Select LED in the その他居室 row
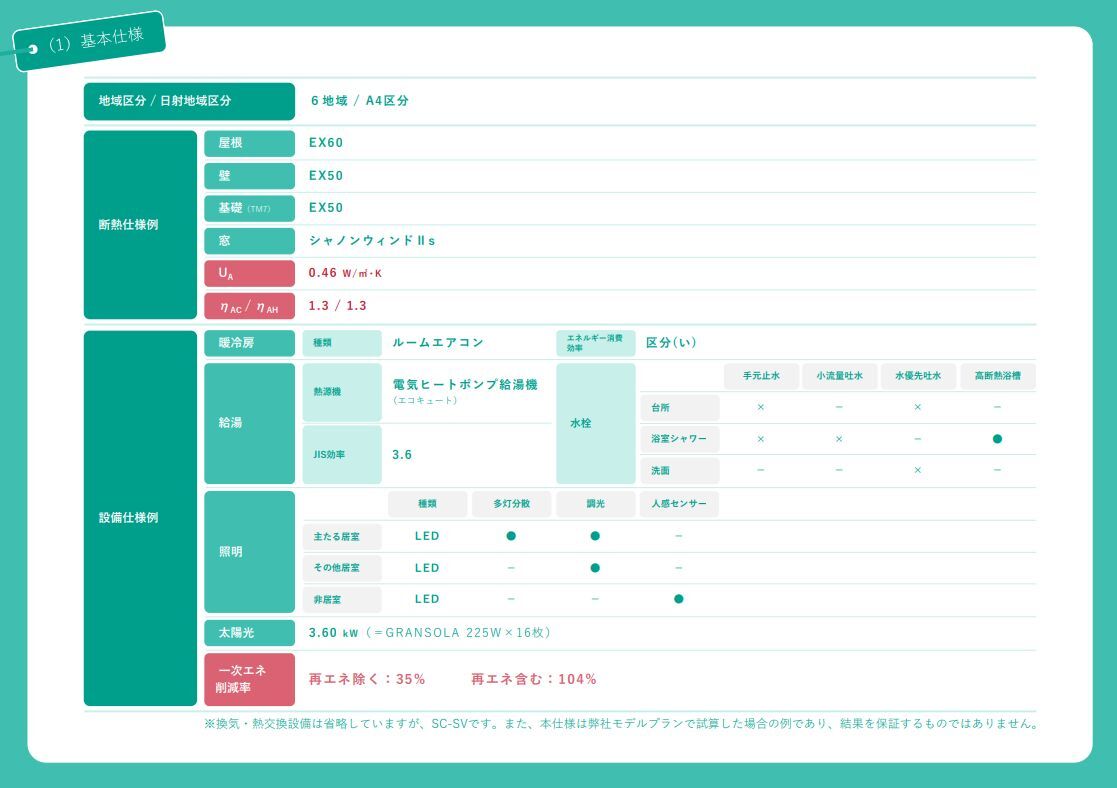 click(427, 568)
